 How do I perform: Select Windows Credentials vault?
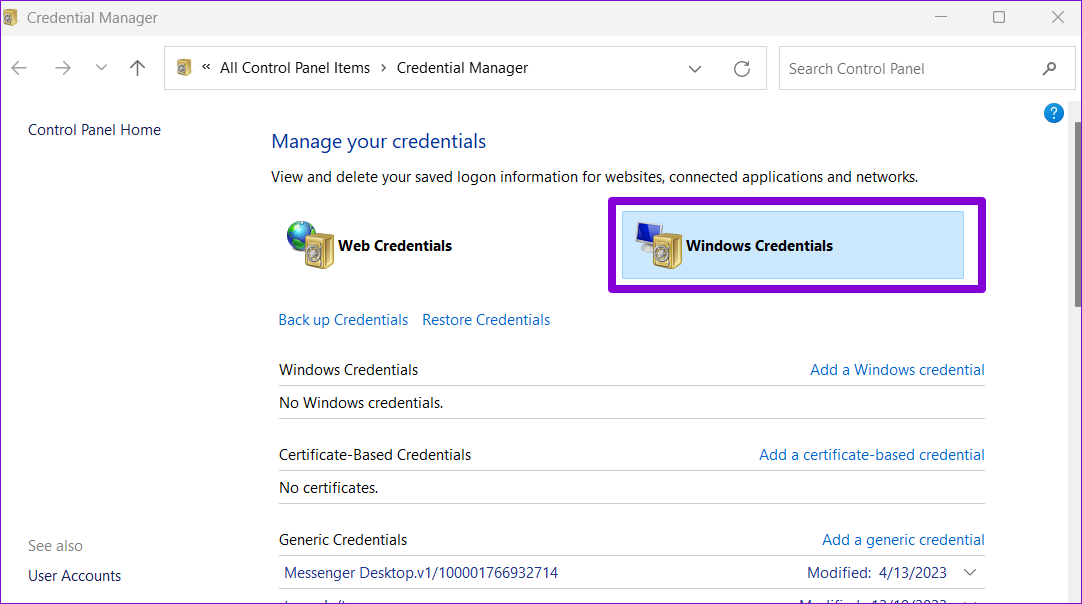(x=793, y=245)
